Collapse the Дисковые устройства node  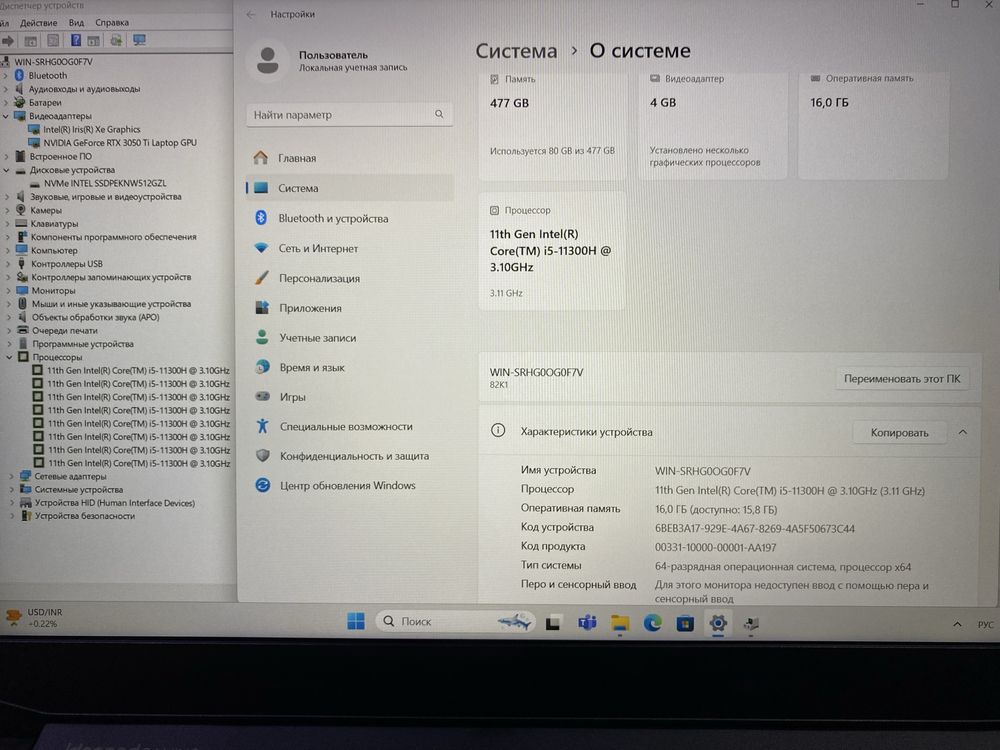tap(6, 170)
